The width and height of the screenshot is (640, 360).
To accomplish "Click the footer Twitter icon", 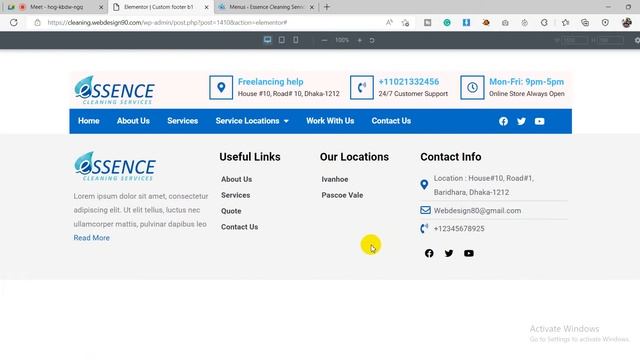I will click(x=449, y=253).
